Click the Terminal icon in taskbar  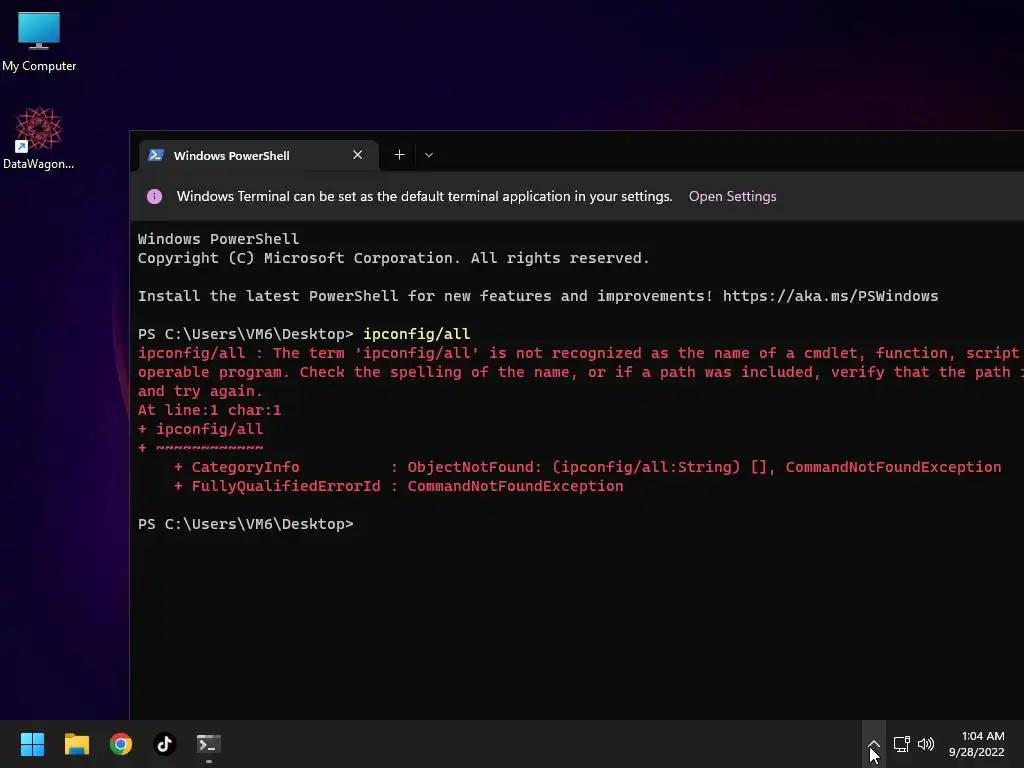(209, 744)
